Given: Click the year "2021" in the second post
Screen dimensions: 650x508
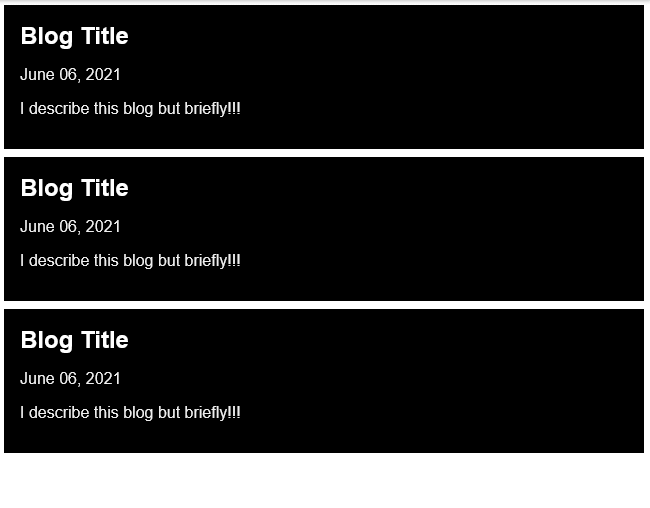Looking at the screenshot, I should (103, 227).
